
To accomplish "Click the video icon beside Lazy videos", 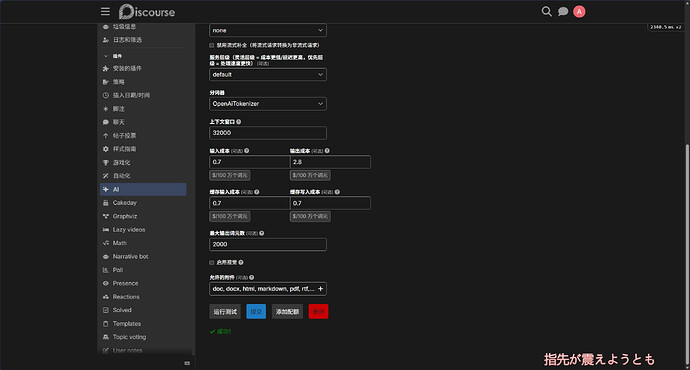I will [x=106, y=230].
